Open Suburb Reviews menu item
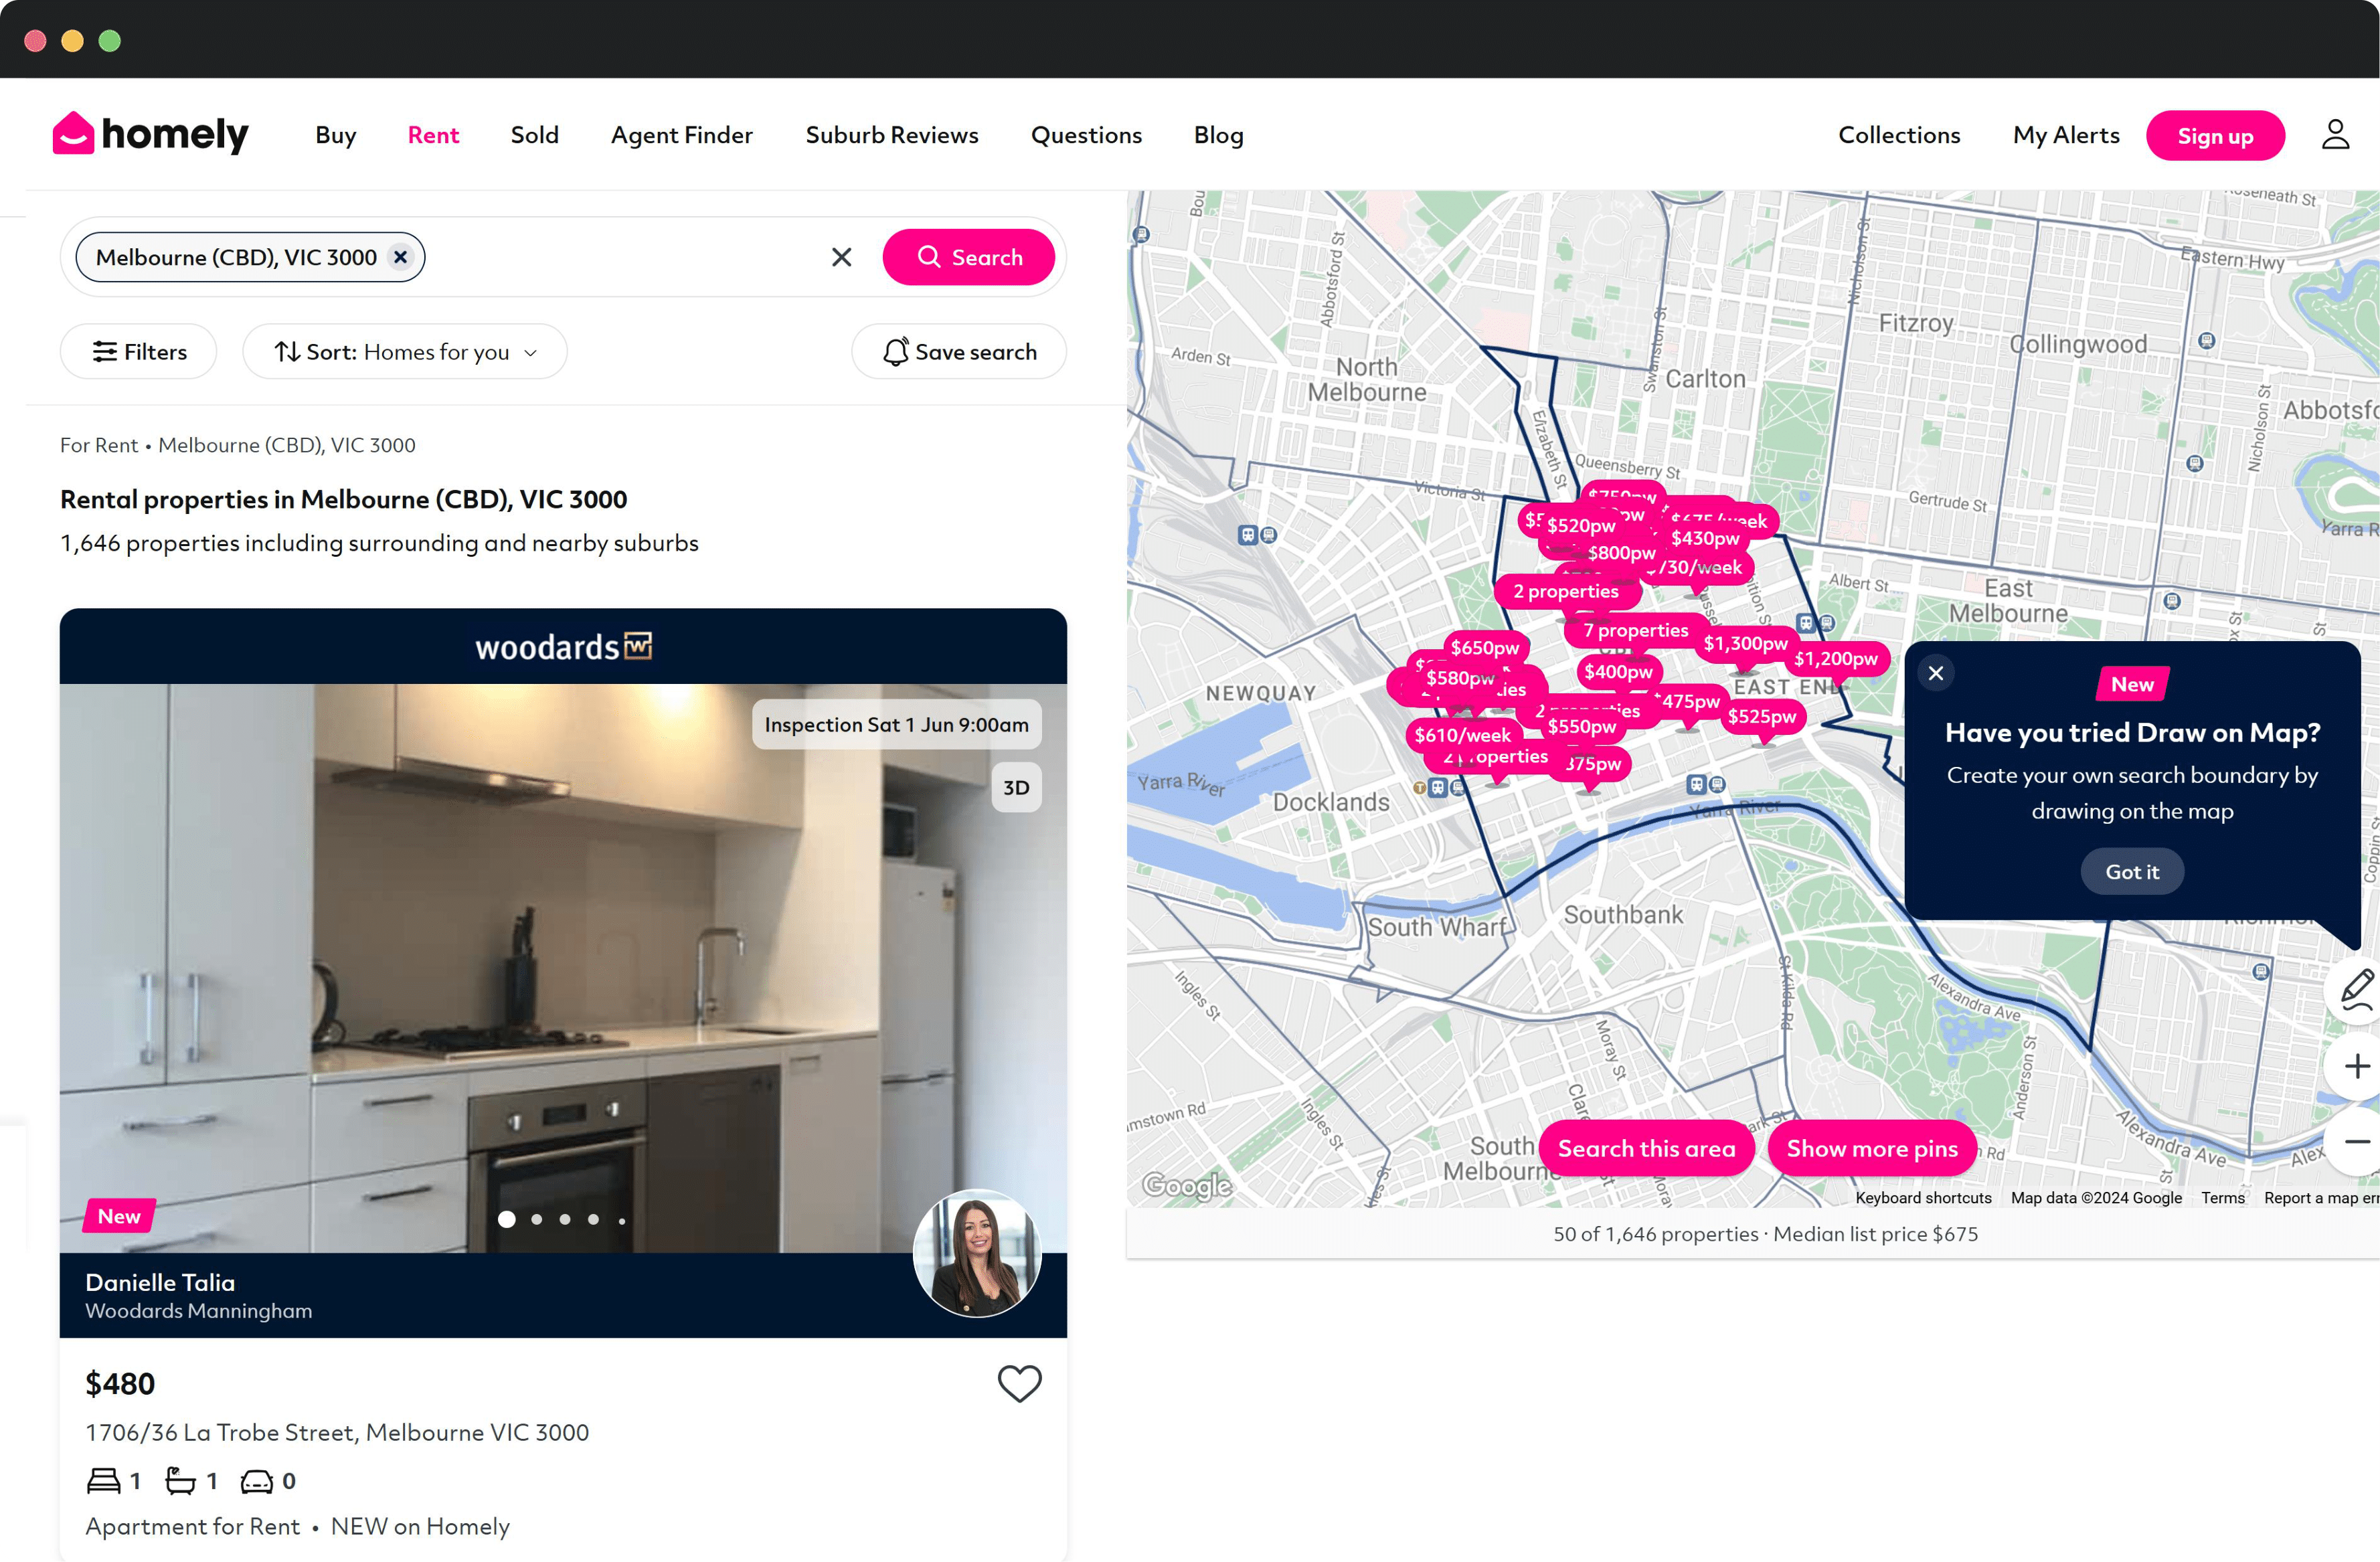 pos(891,135)
